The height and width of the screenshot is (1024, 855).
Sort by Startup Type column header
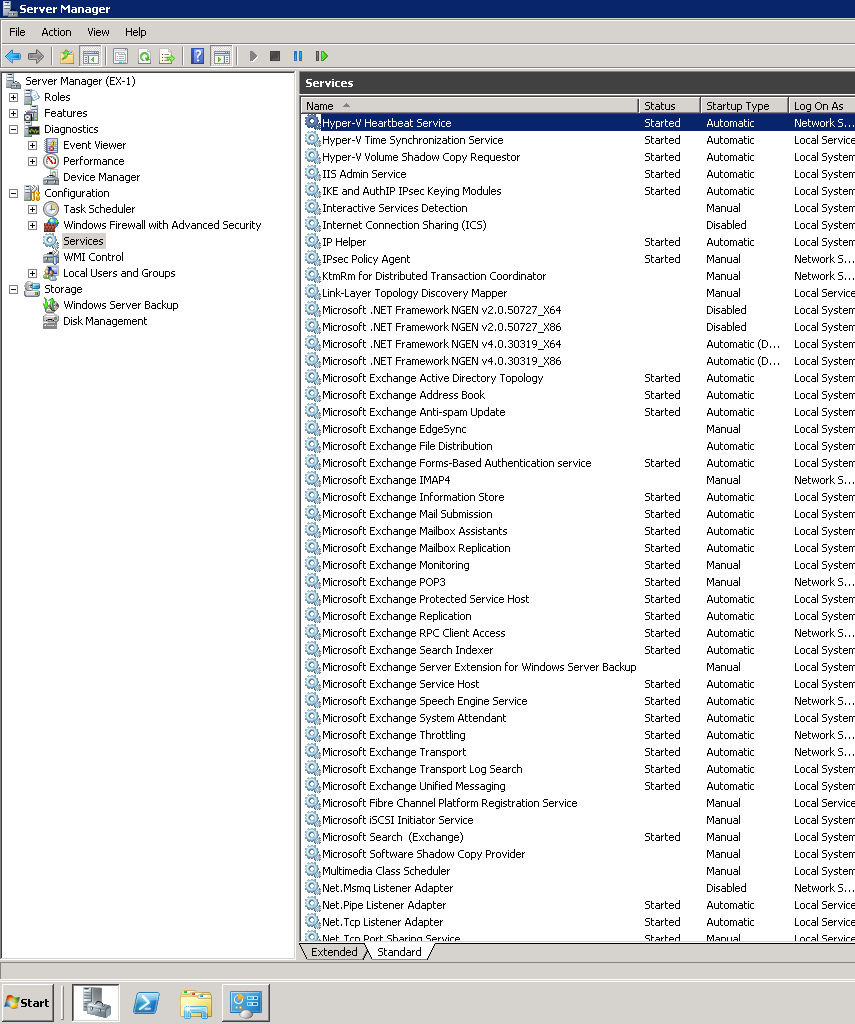click(x=744, y=106)
